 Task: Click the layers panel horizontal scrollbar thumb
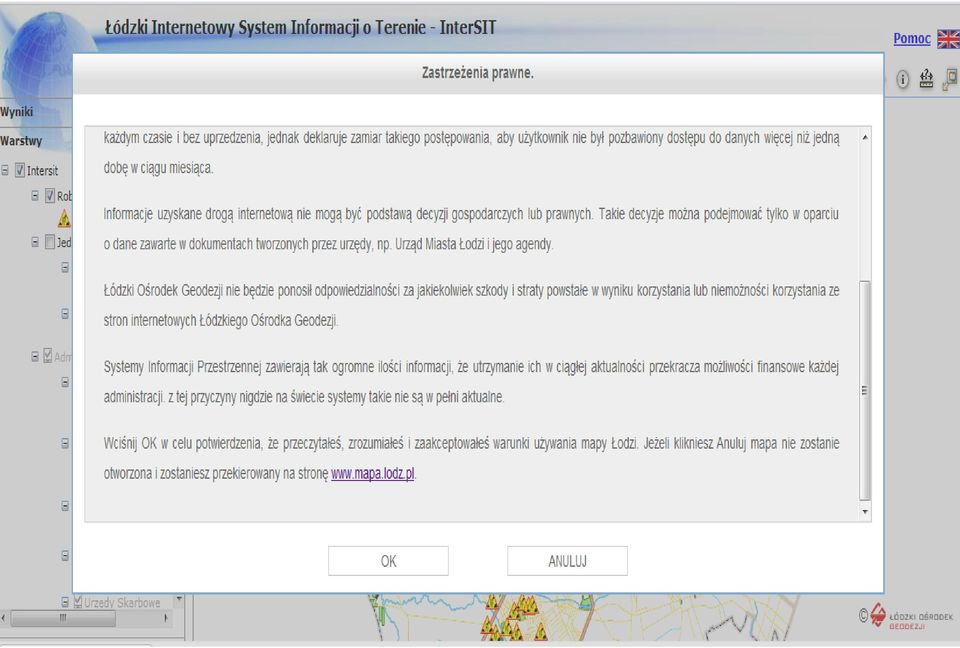click(x=62, y=618)
